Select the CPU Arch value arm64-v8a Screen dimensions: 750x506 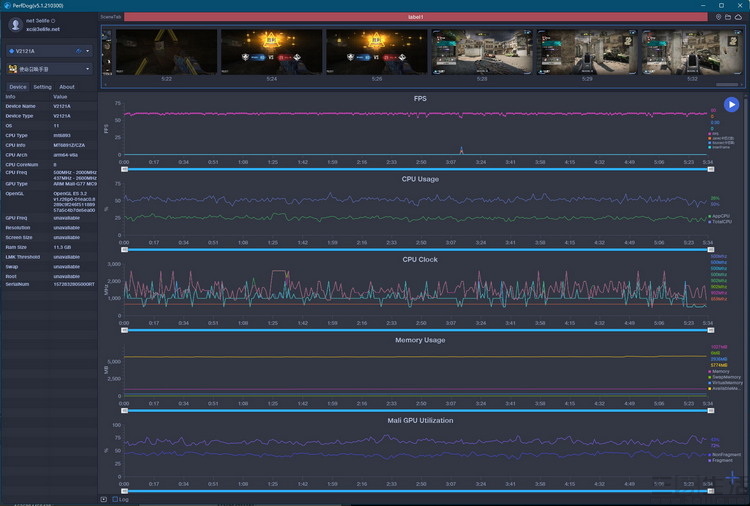click(65, 155)
